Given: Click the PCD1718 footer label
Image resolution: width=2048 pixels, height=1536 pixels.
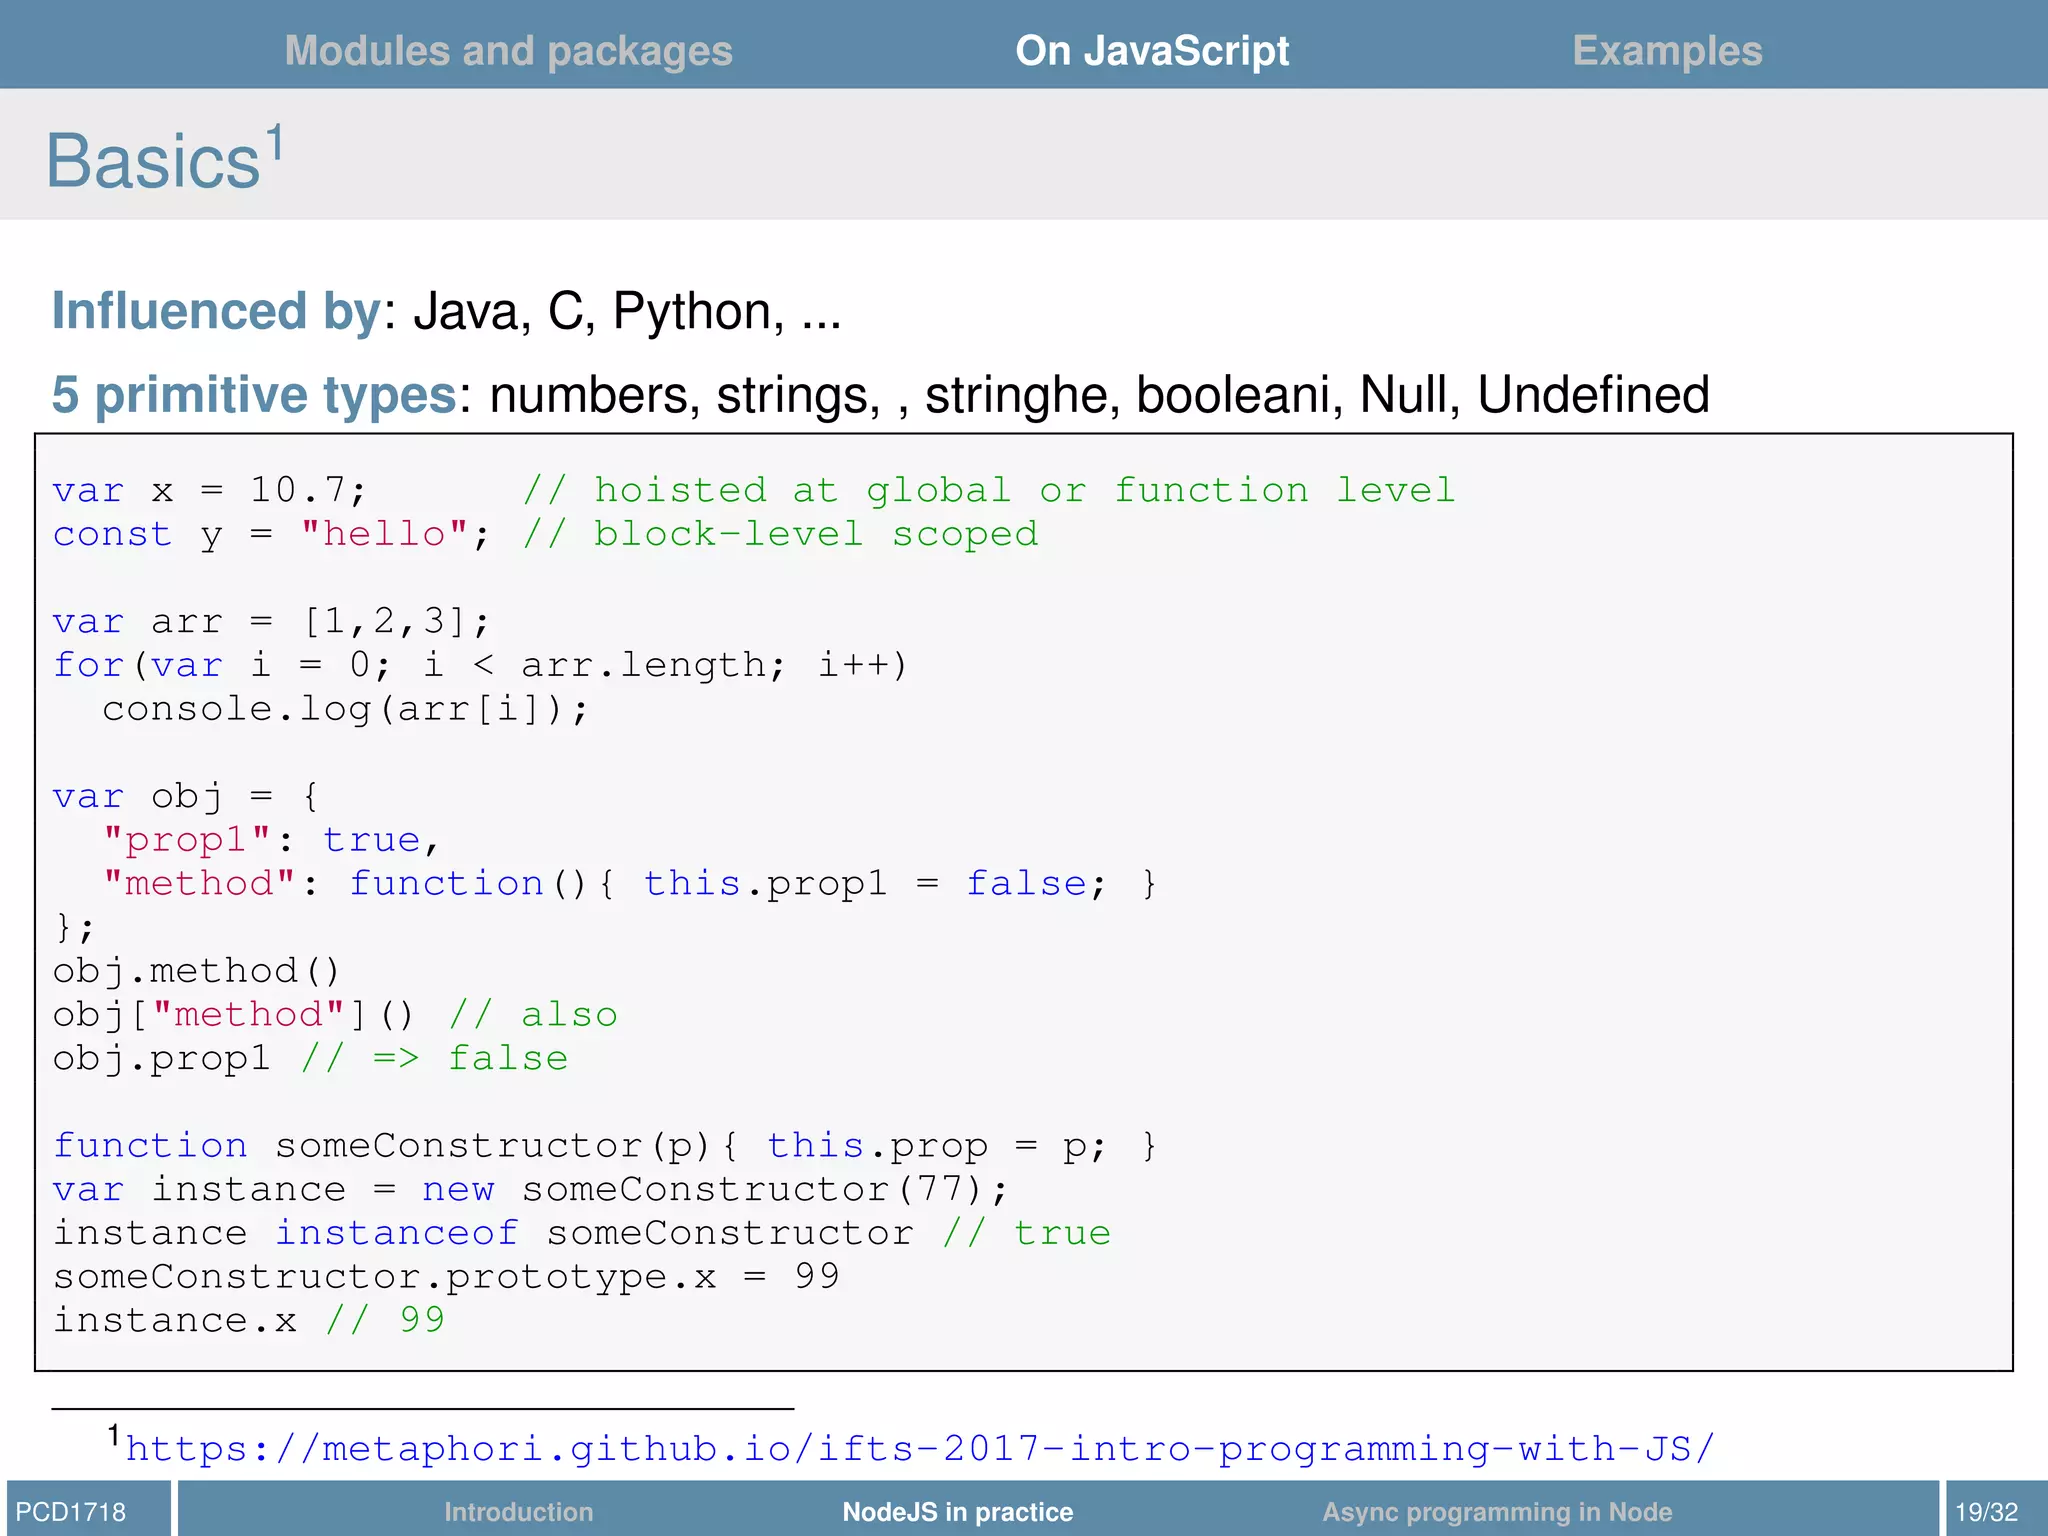Looking at the screenshot, I should tap(71, 1511).
